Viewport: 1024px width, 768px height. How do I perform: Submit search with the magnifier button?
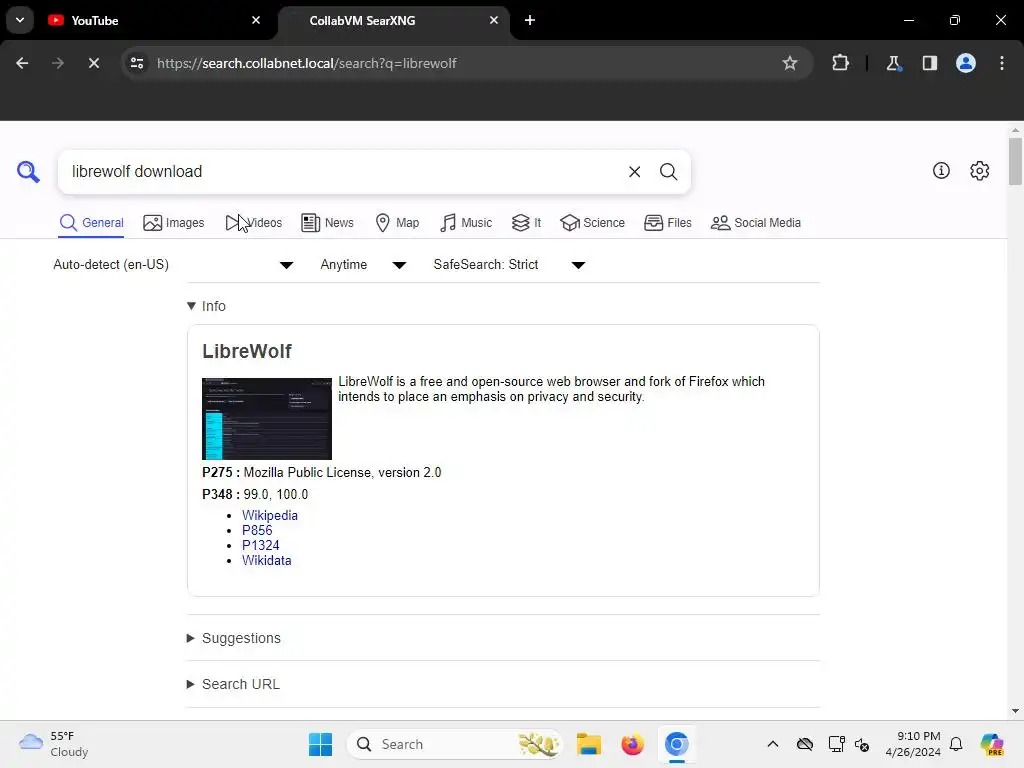(x=668, y=172)
